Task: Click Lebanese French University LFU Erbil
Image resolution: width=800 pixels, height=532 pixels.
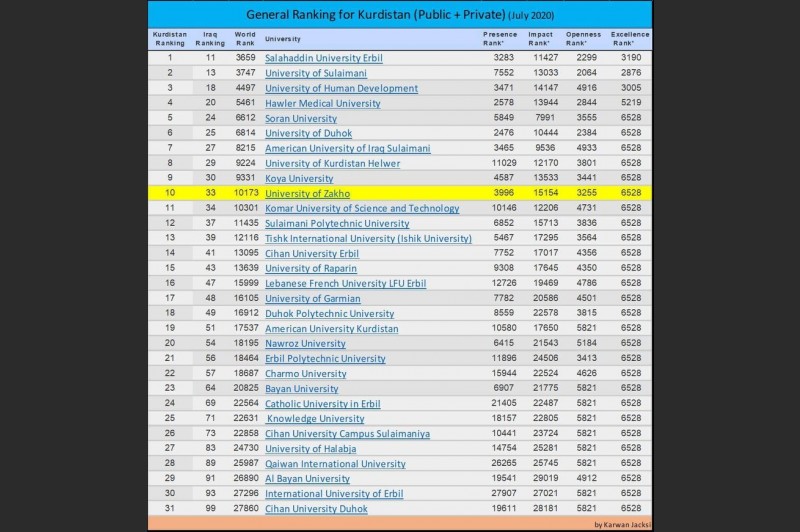Action: pyautogui.click(x=345, y=283)
